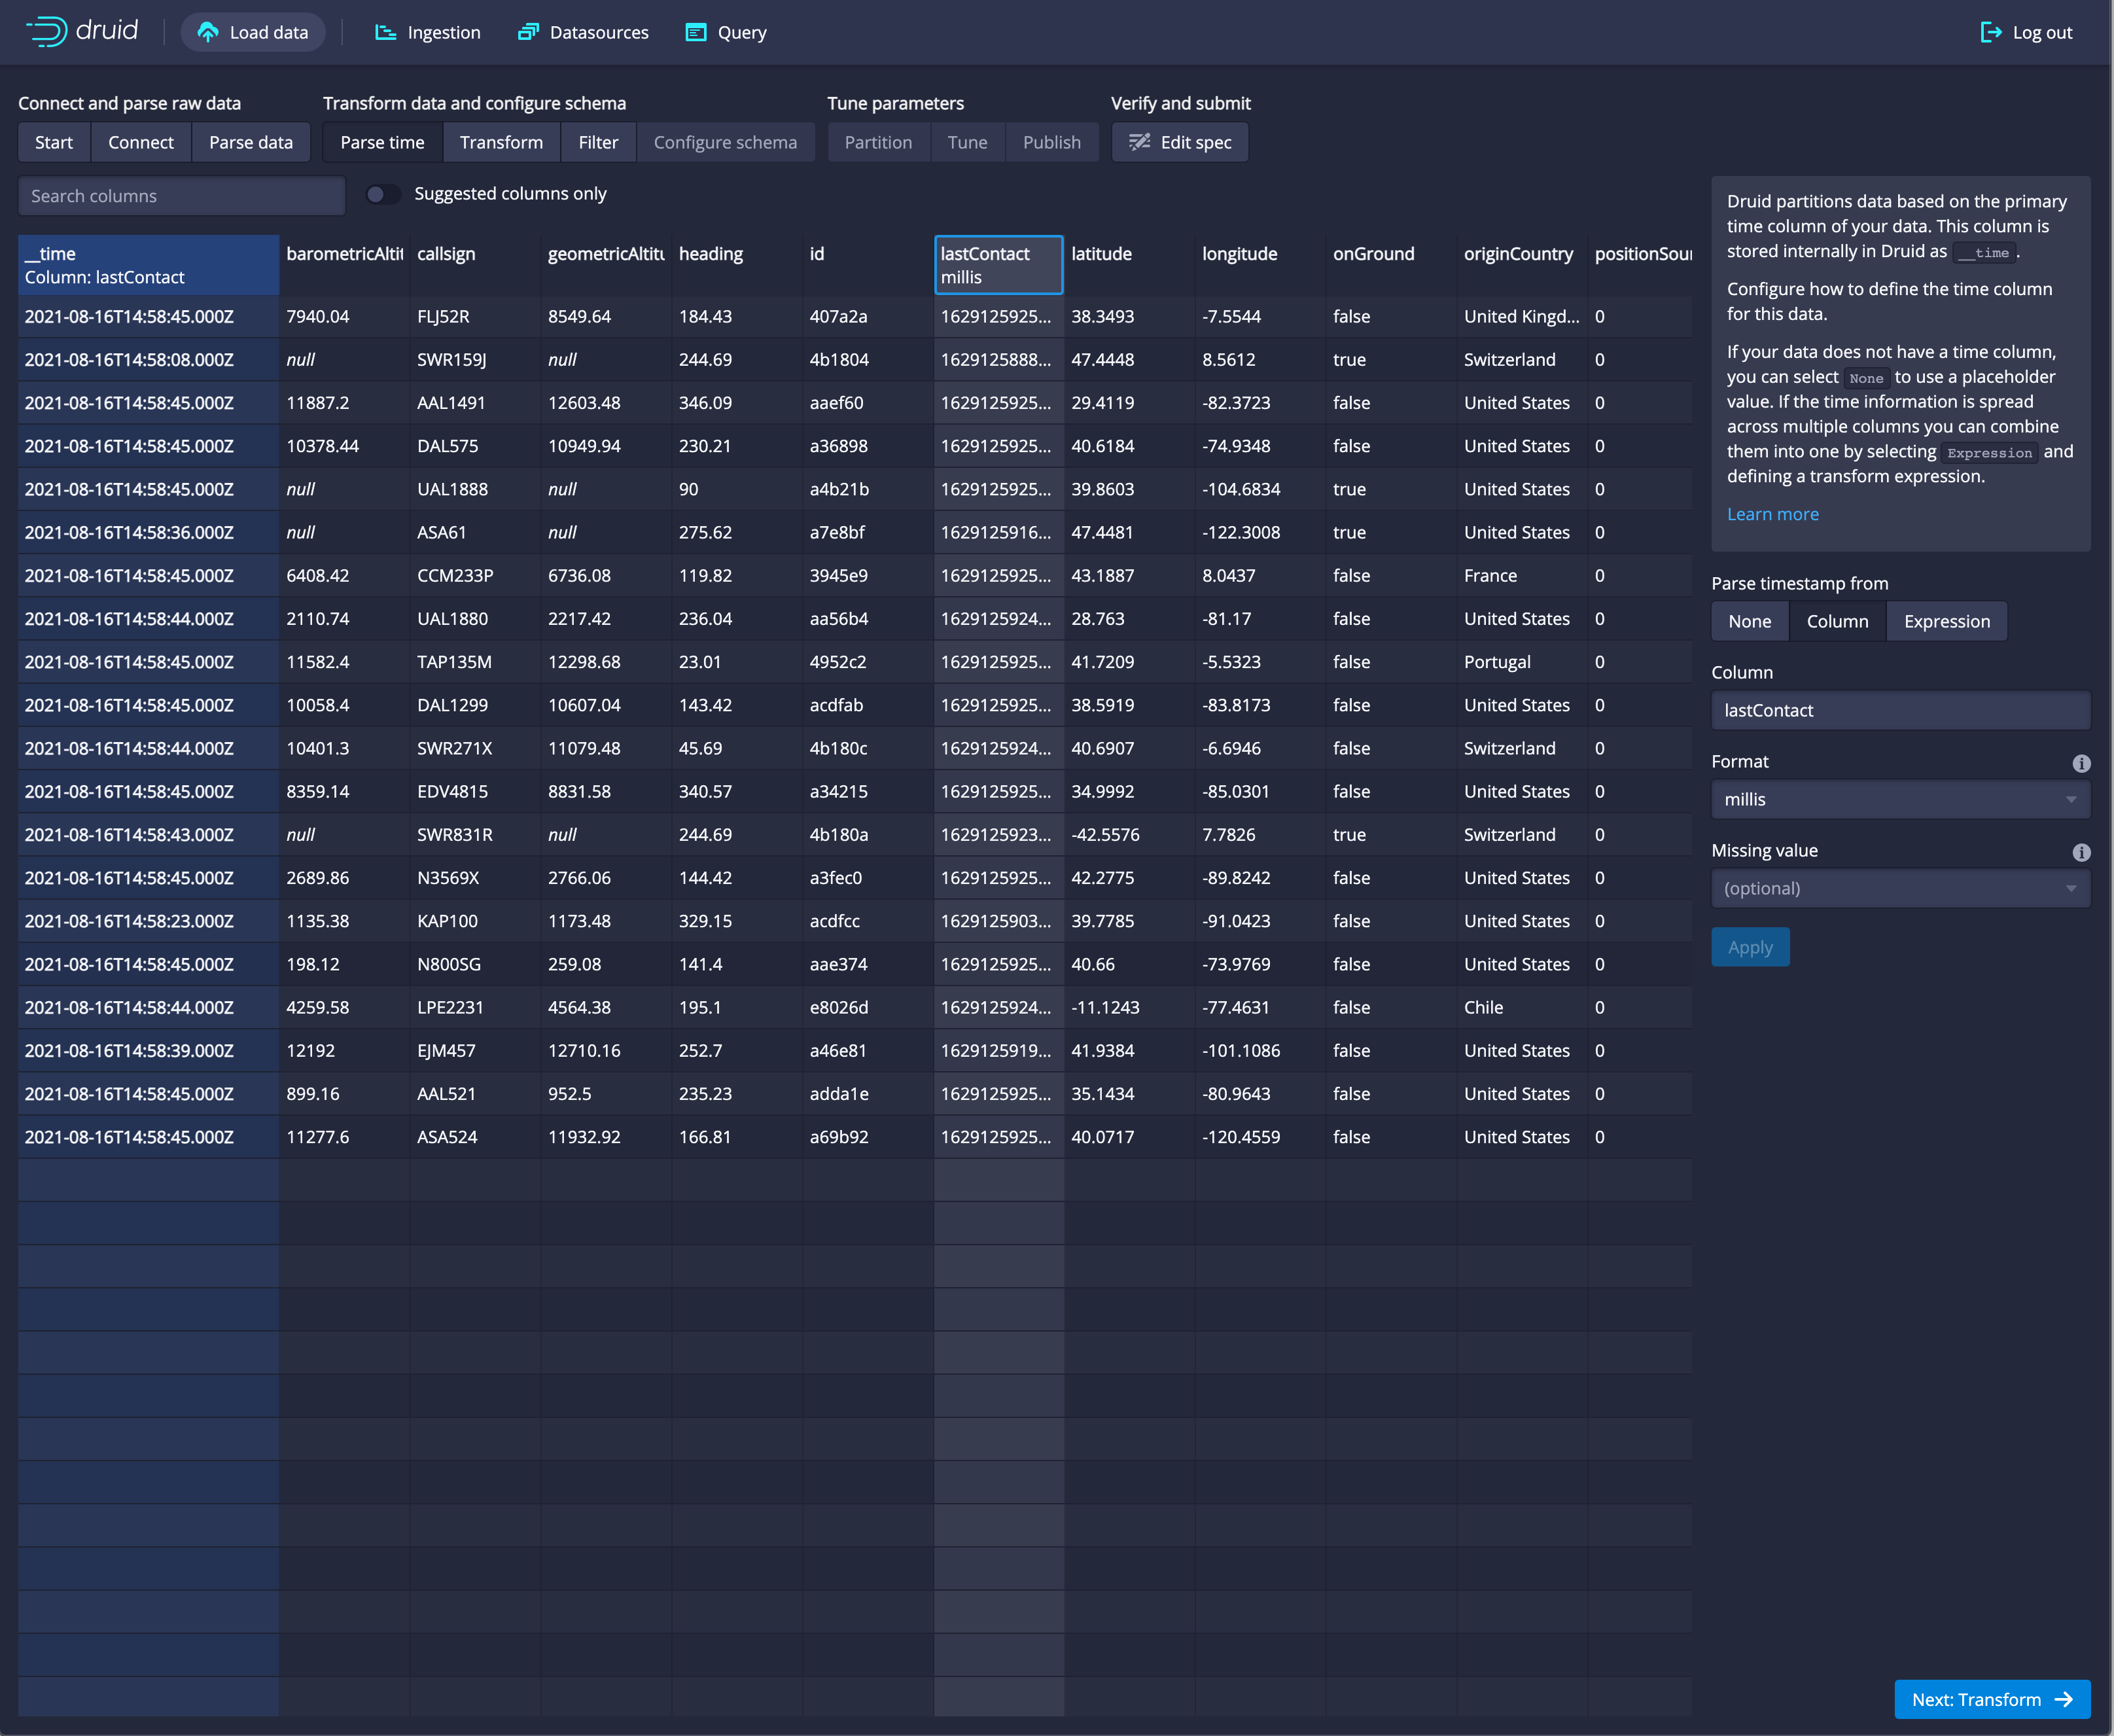Click the Format info icon
Screen dimensions: 2114x1736
[2082, 763]
